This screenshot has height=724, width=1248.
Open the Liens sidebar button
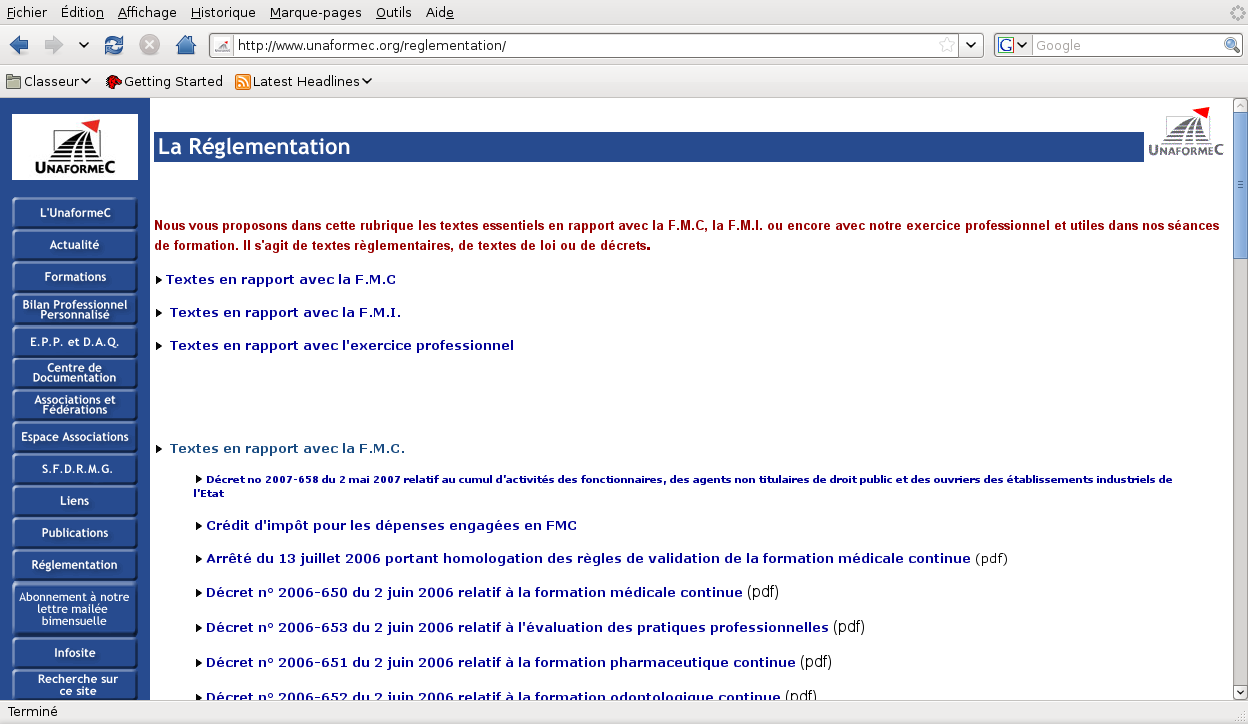click(75, 501)
